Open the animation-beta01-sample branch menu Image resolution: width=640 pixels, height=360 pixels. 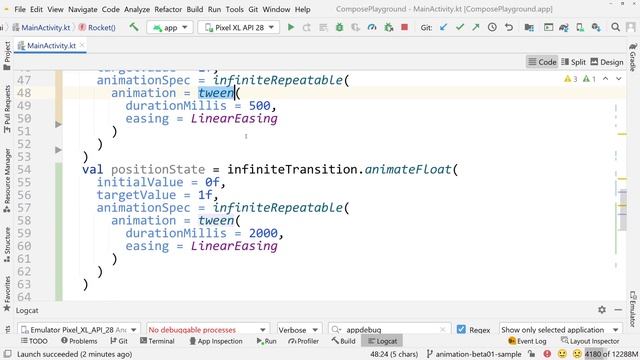(473, 354)
